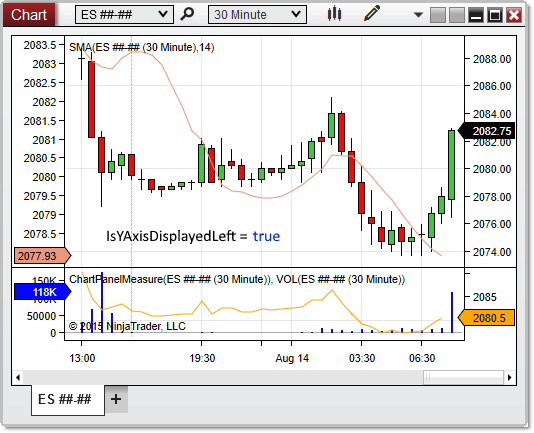Click the first gray link button in title bar
Screen dimensions: 534x433
(x=438, y=15)
